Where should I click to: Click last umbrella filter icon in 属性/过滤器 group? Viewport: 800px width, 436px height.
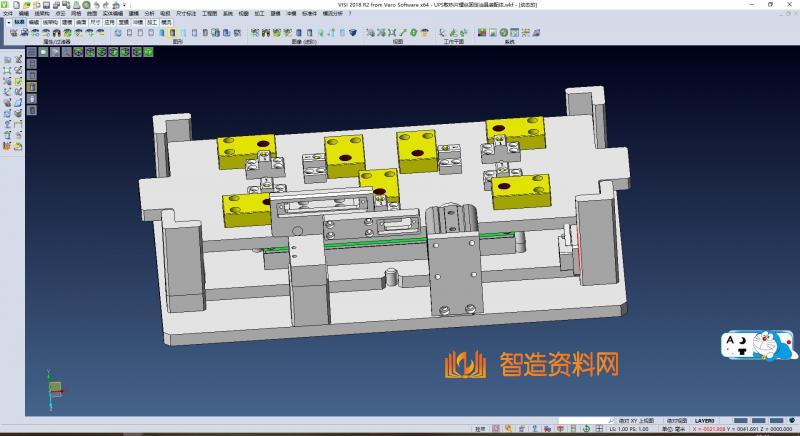101,33
